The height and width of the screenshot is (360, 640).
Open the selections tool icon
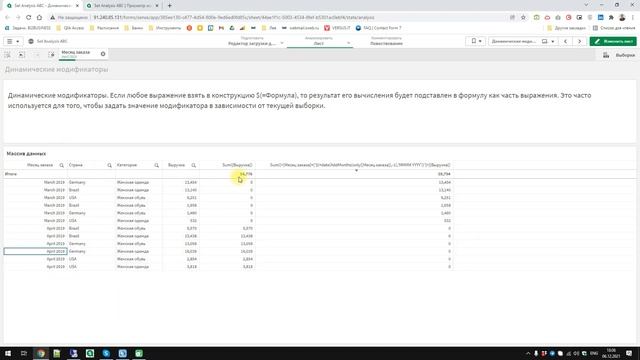pos(606,55)
